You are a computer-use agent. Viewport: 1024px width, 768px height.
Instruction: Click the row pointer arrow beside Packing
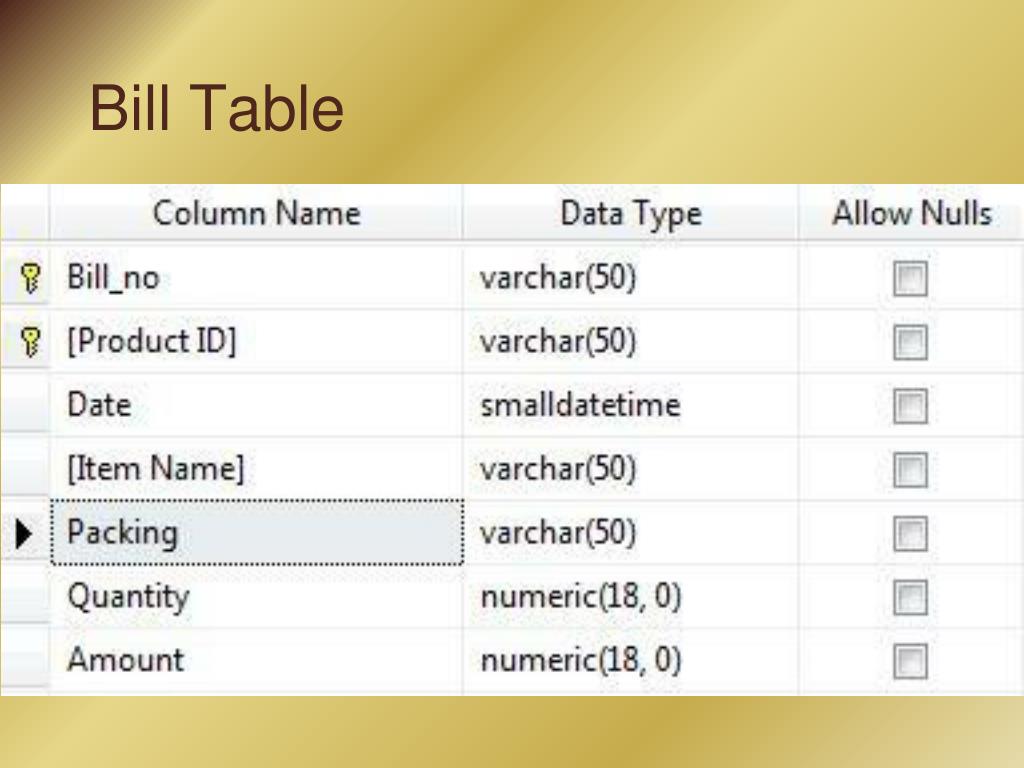[x=24, y=534]
